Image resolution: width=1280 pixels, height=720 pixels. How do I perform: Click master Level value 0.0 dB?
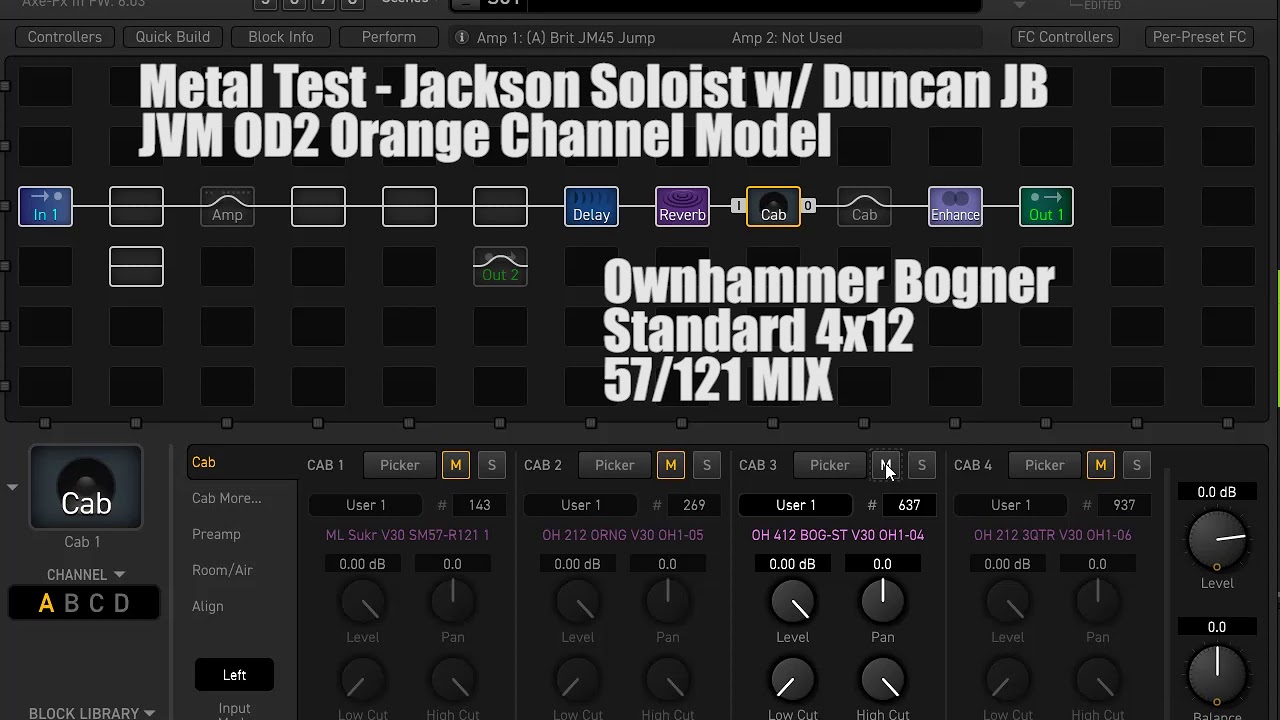(1217, 492)
